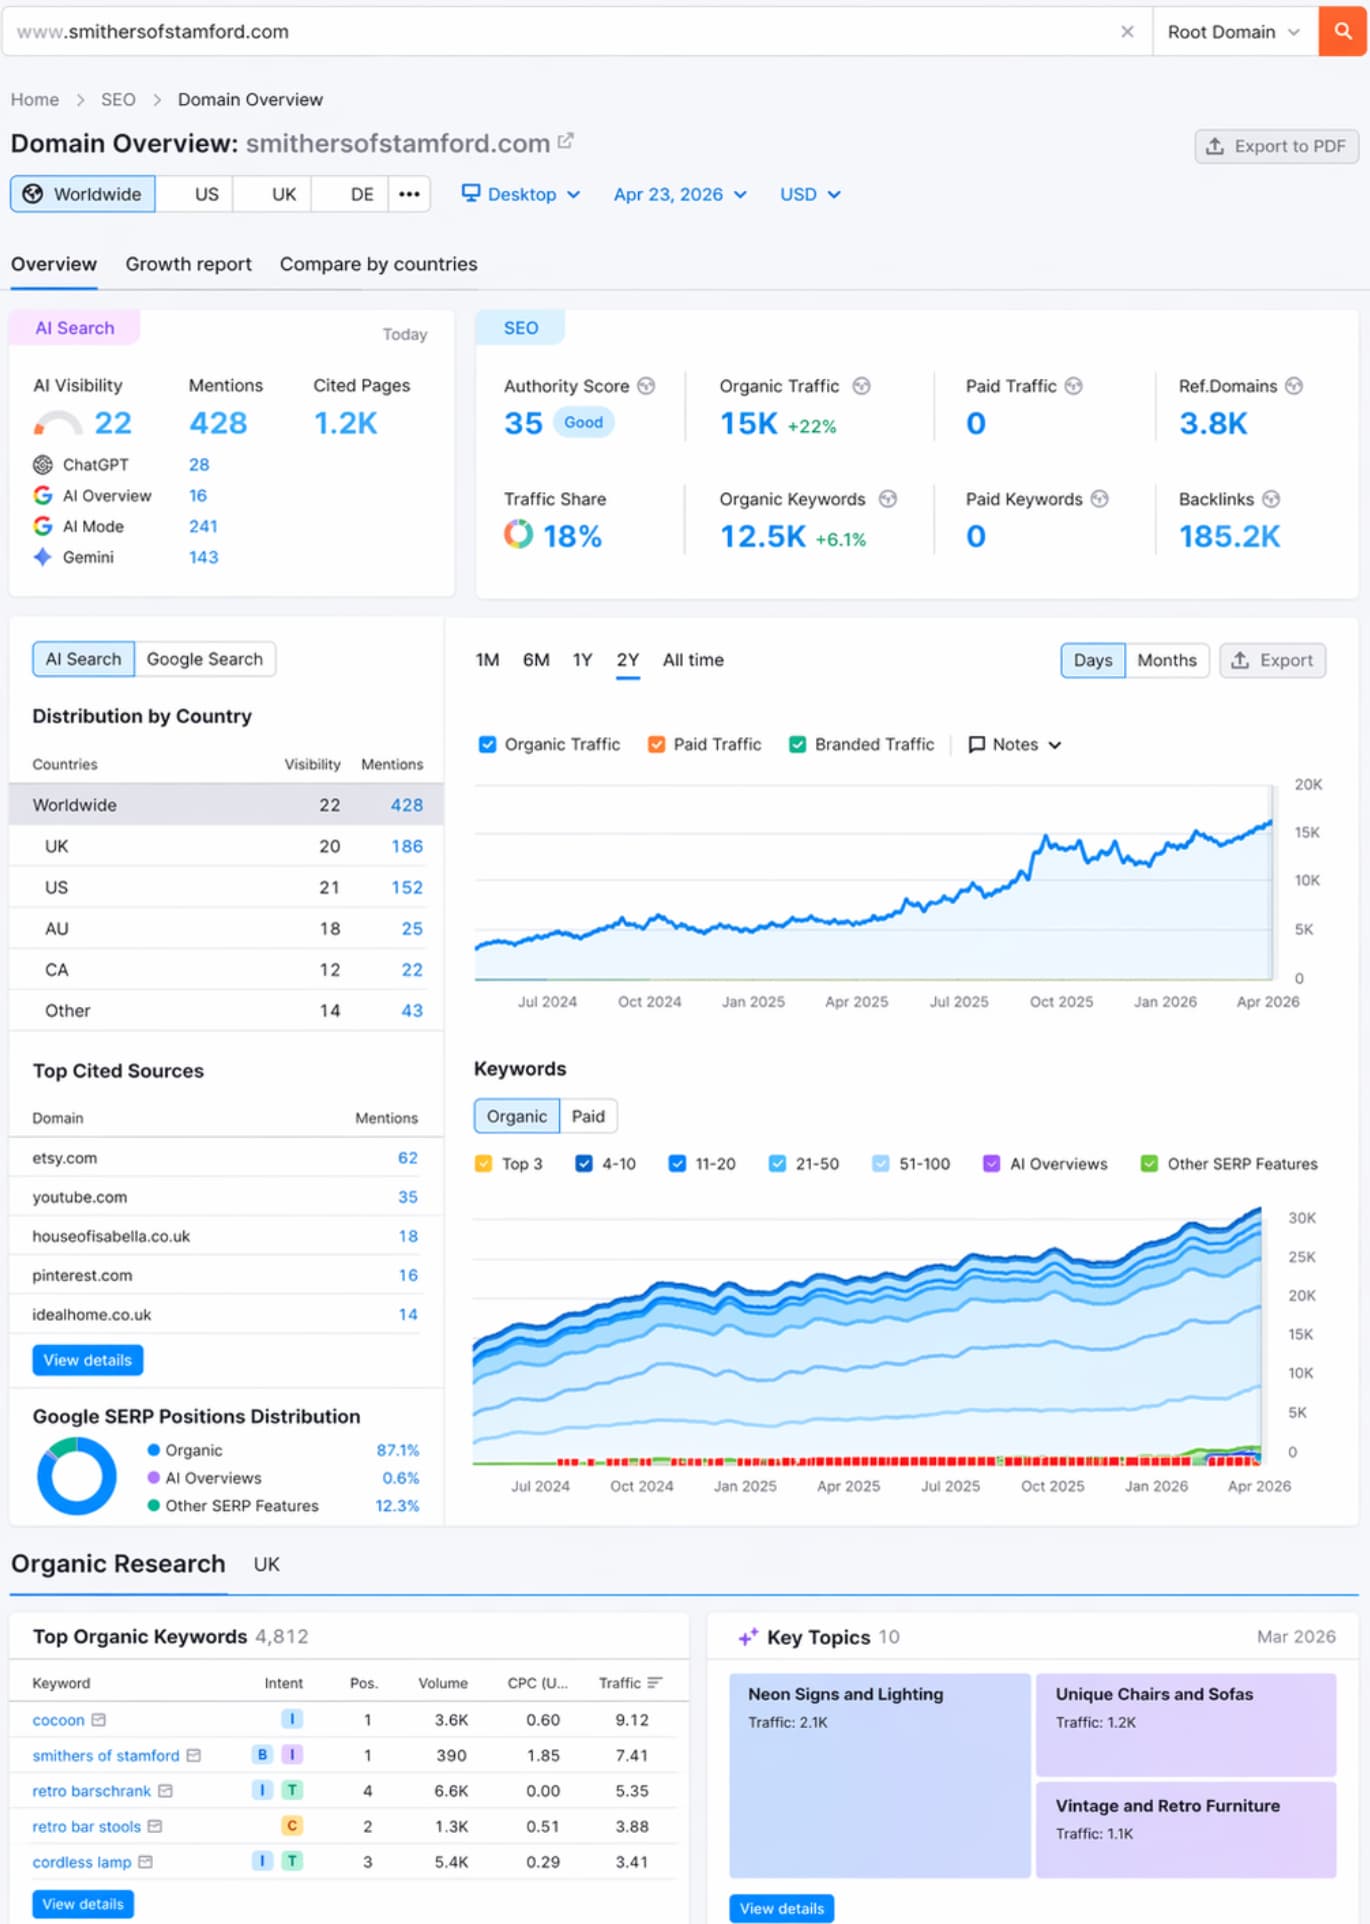Click the SERP icon beside cocoon keyword
This screenshot has width=1370, height=1924.
98,1720
